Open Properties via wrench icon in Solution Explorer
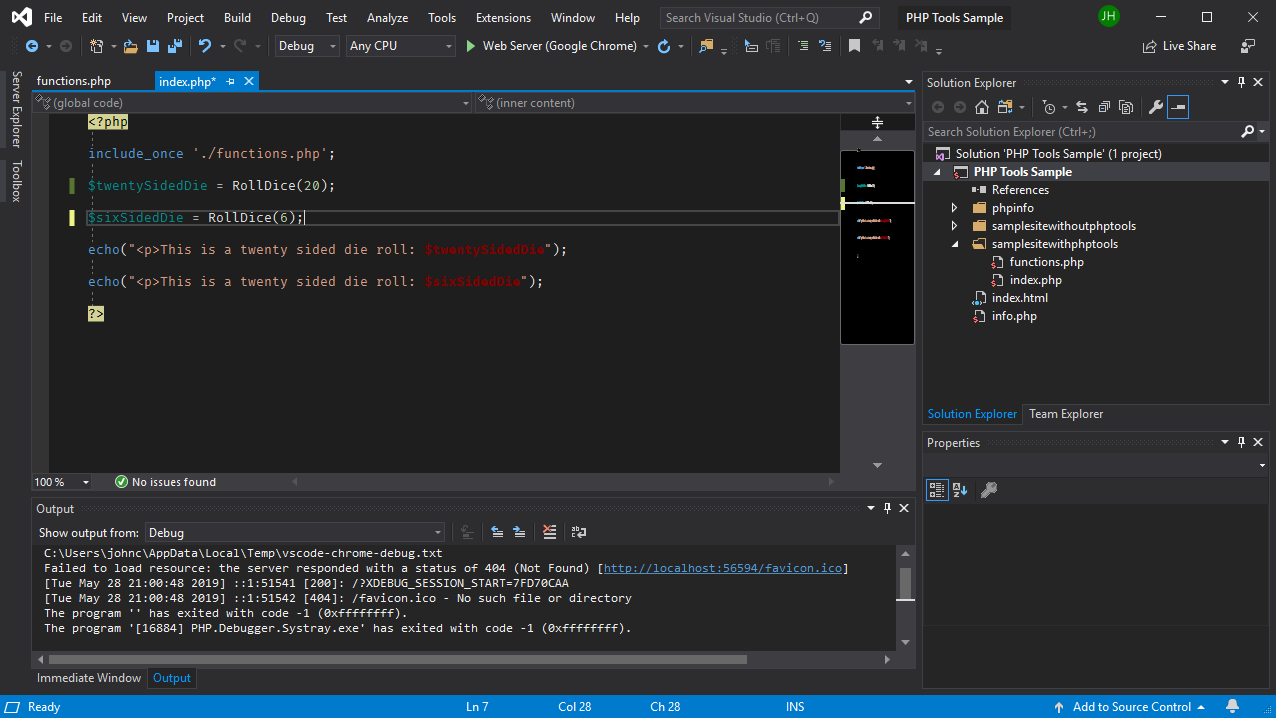Image resolution: width=1276 pixels, height=718 pixels. 1155,107
